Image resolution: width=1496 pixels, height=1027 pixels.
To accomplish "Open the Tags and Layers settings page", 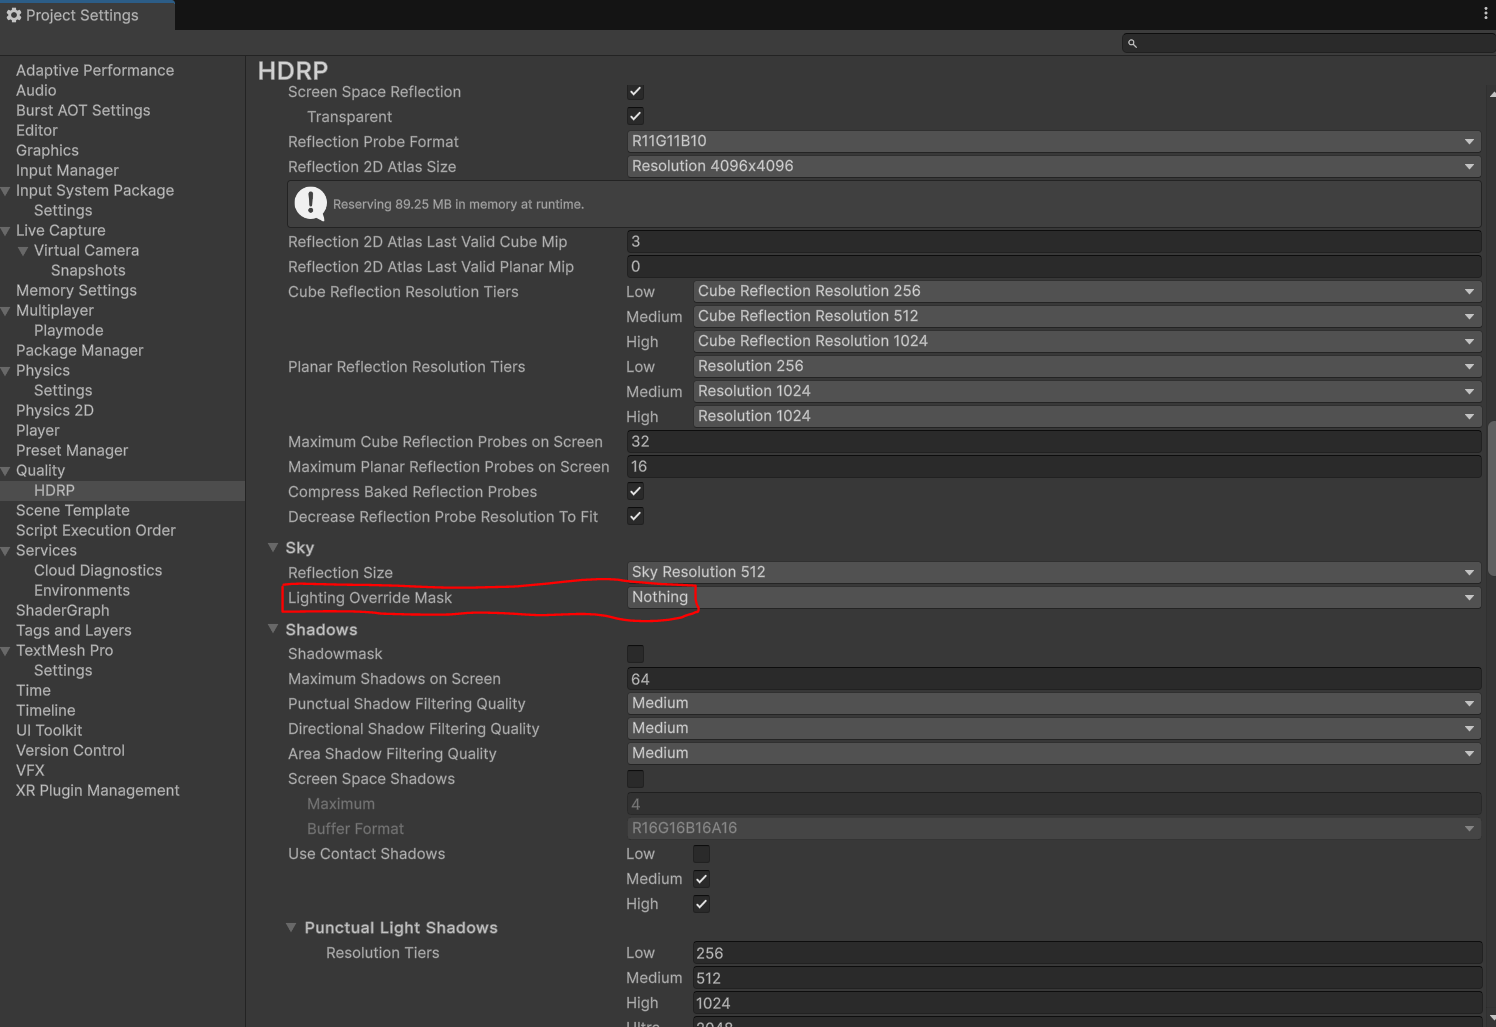I will coord(73,630).
